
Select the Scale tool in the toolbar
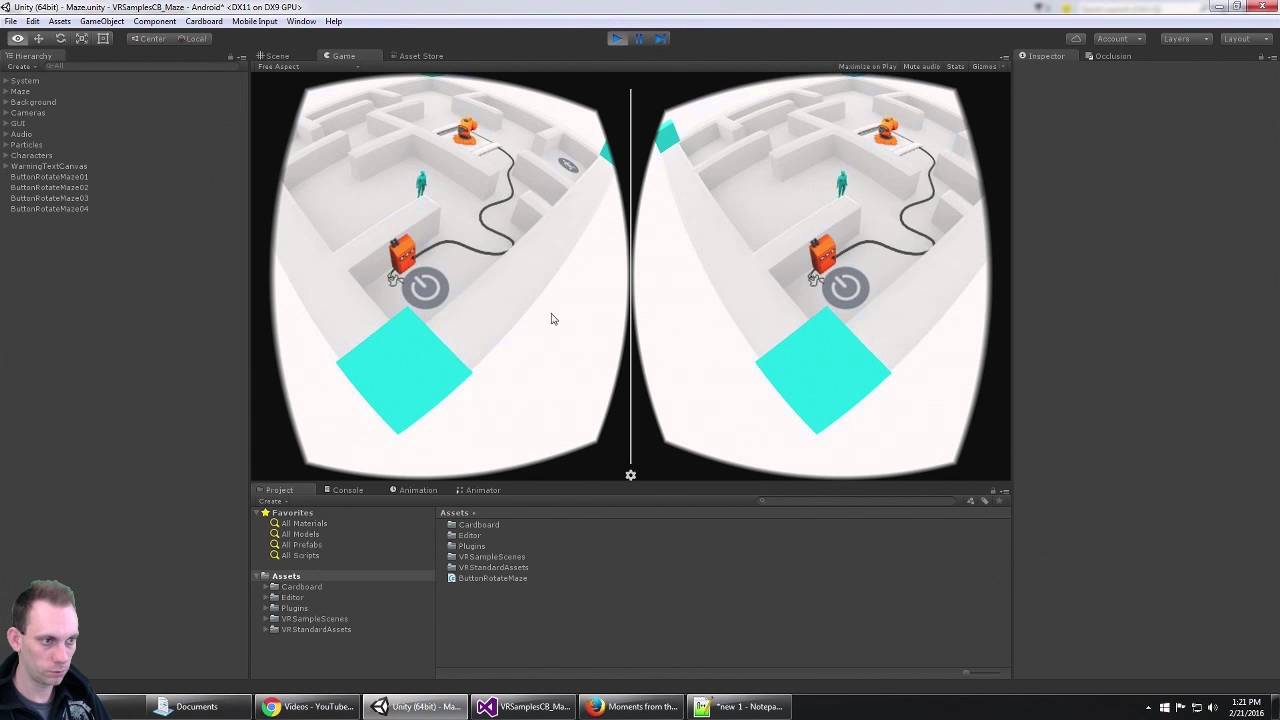pyautogui.click(x=83, y=38)
